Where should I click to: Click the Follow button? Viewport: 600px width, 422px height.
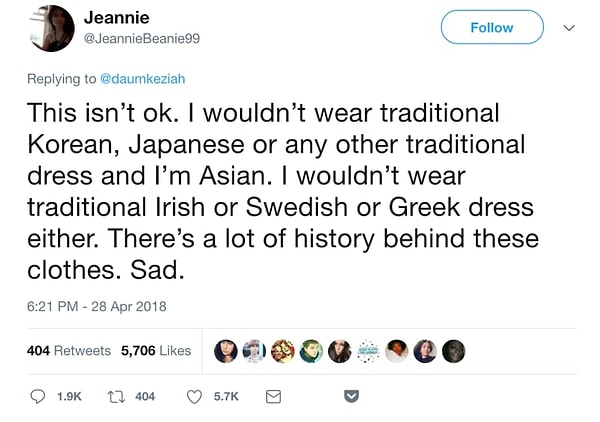(491, 27)
